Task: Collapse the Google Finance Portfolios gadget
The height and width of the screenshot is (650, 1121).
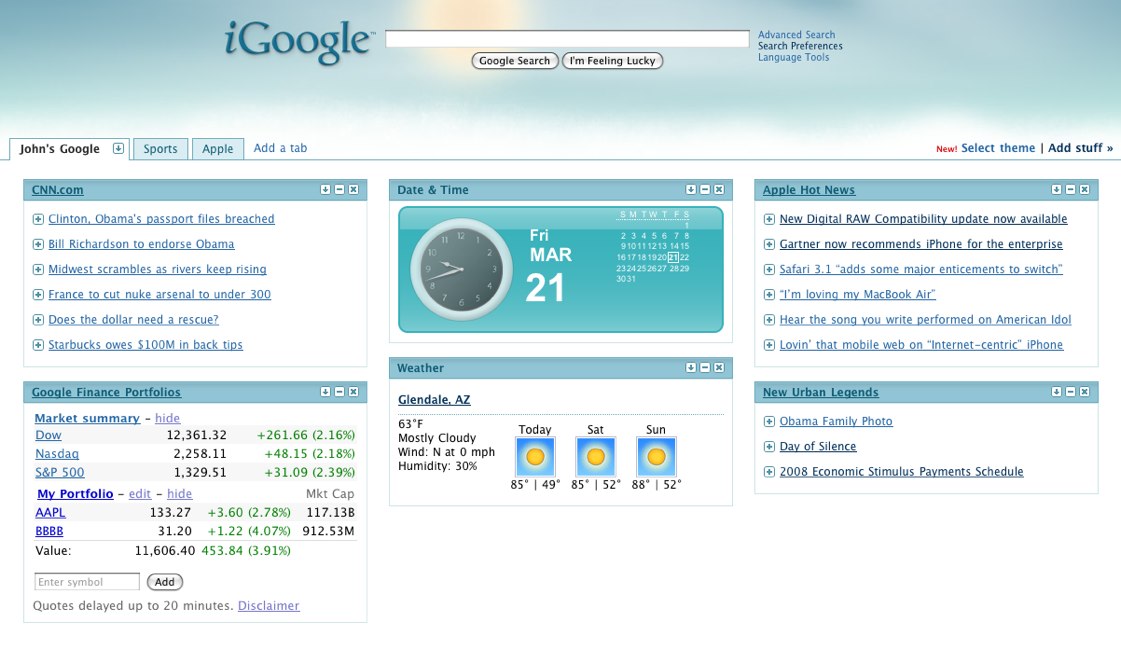Action: click(x=340, y=392)
